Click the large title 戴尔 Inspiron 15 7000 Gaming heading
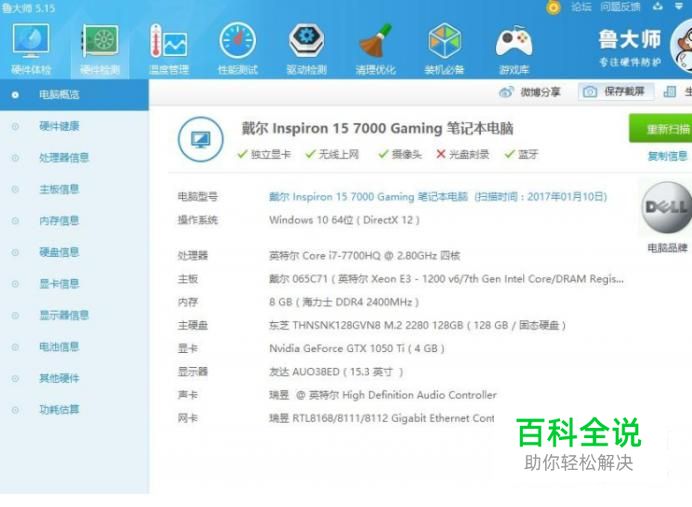This screenshot has height=507, width=692. pos(377,128)
